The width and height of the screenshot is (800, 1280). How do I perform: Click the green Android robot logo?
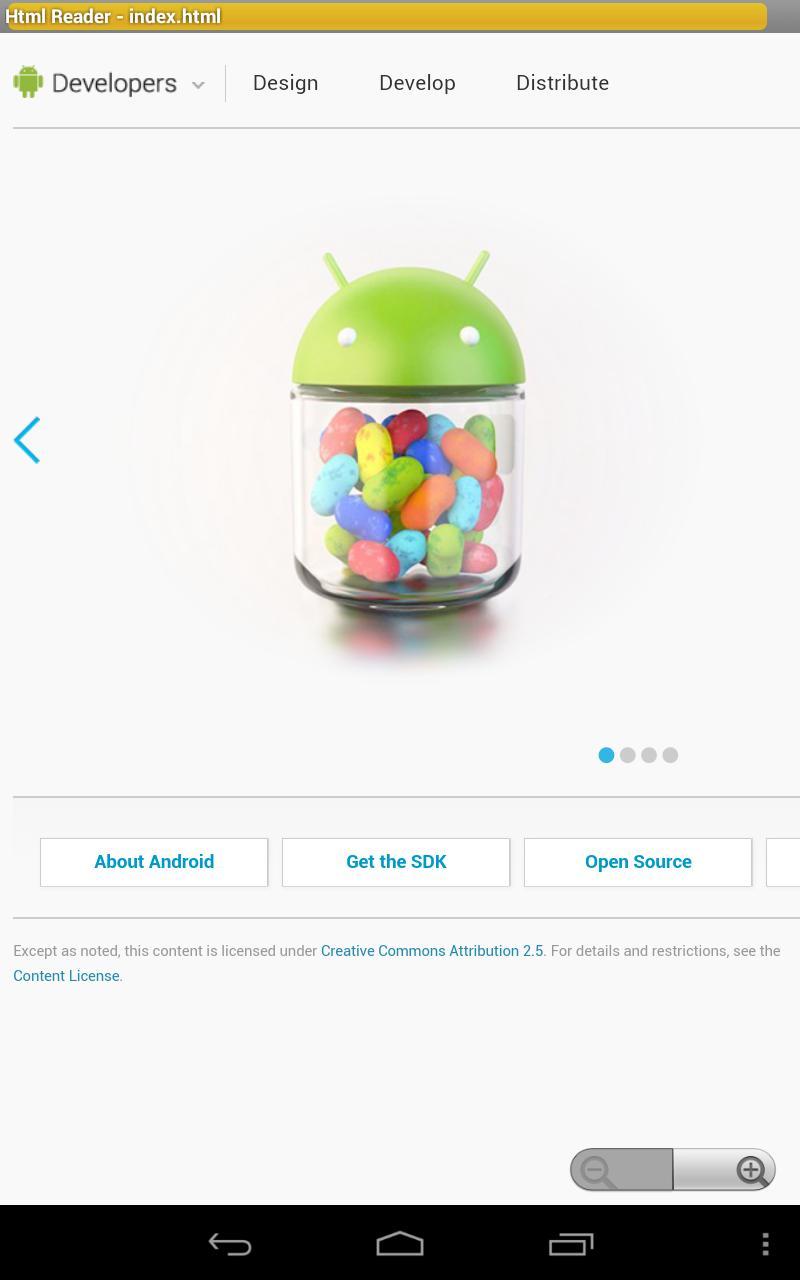click(x=28, y=82)
